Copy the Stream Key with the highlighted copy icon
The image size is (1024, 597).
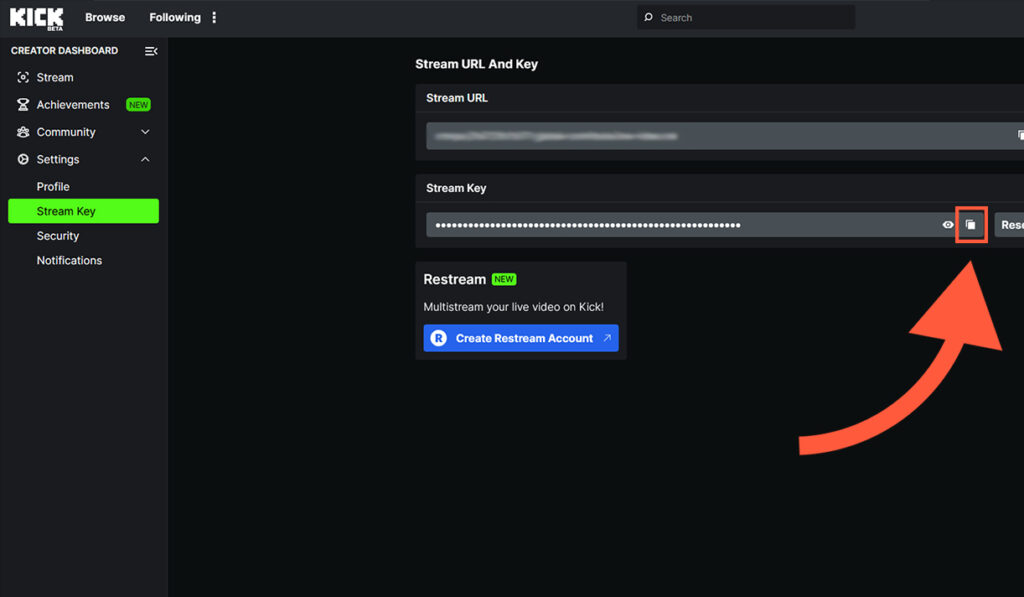tap(971, 225)
